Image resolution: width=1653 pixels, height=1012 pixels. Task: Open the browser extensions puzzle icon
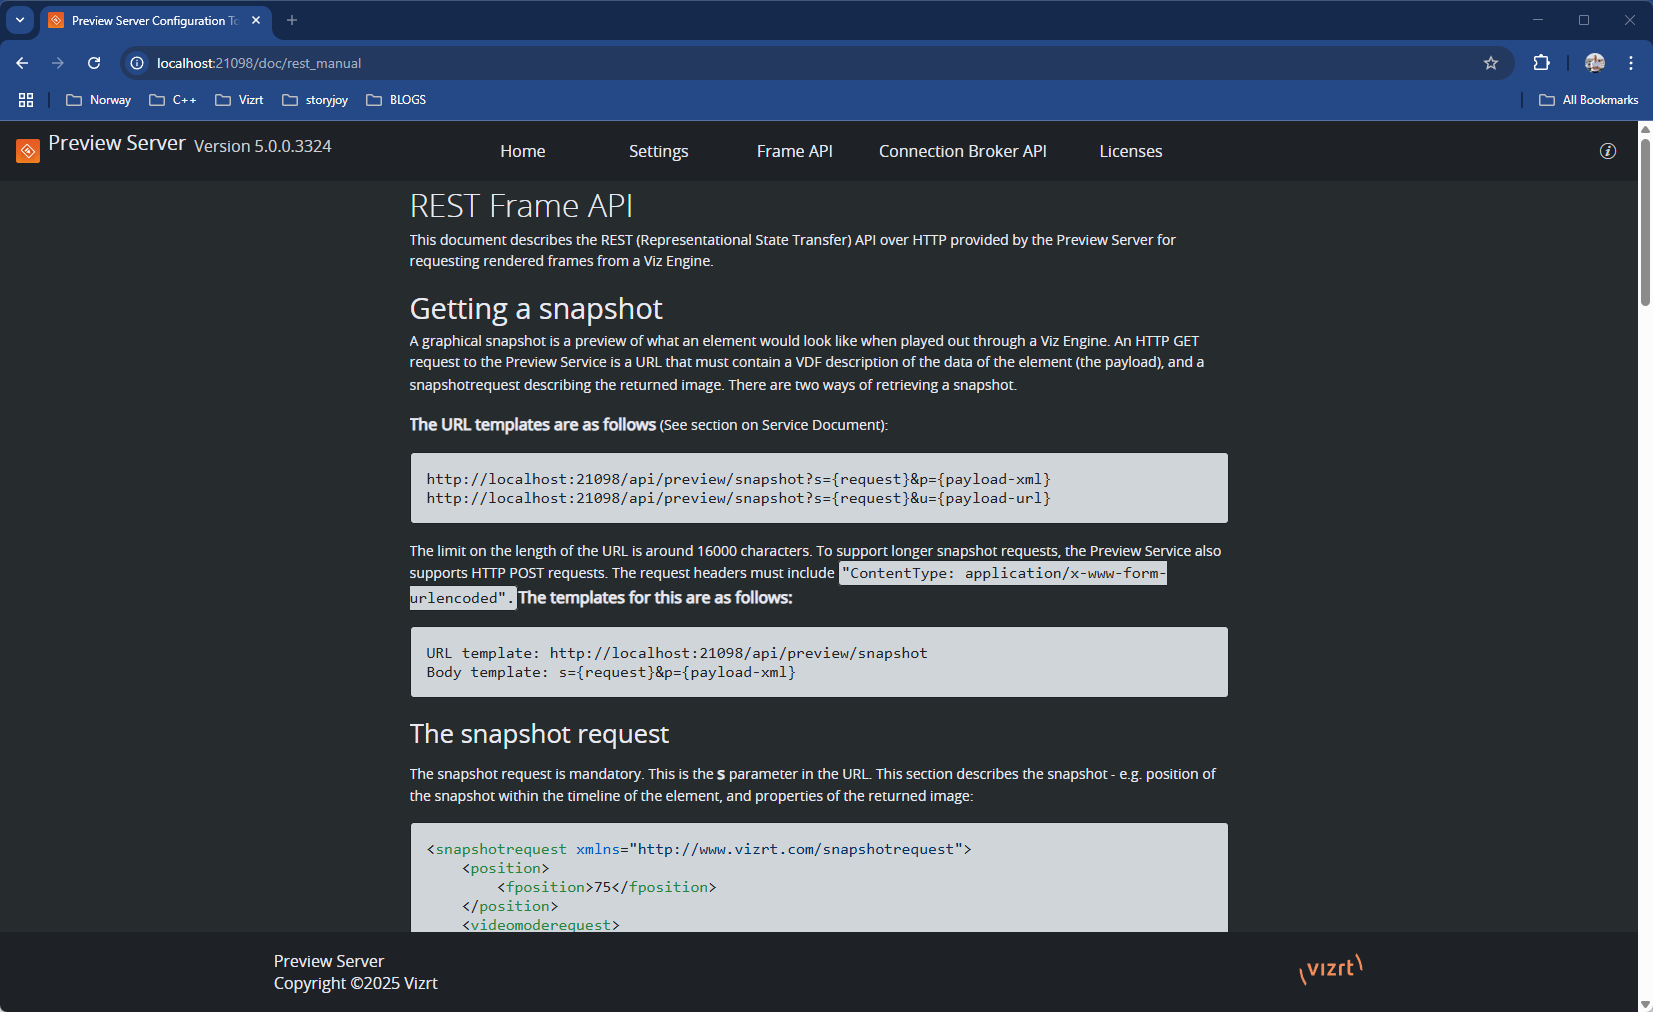coord(1542,63)
